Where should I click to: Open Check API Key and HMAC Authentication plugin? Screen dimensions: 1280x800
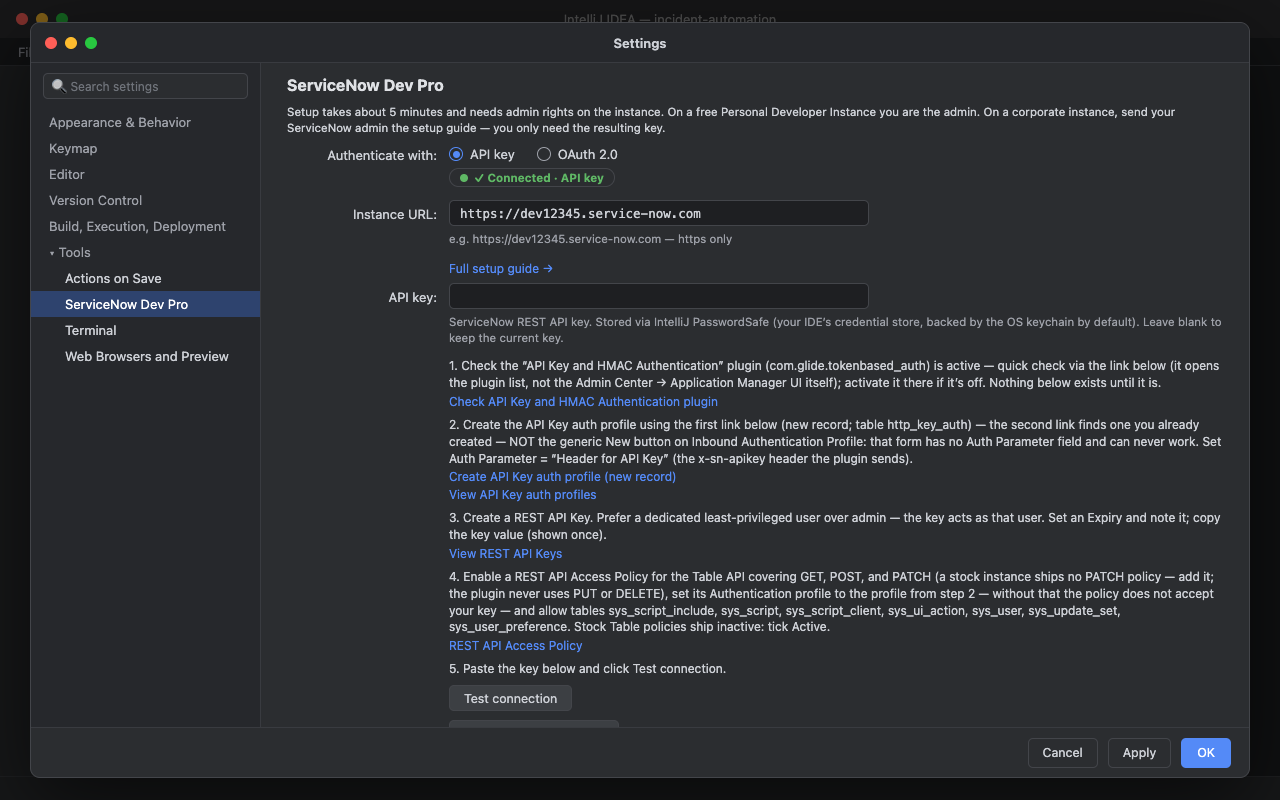tap(583, 402)
